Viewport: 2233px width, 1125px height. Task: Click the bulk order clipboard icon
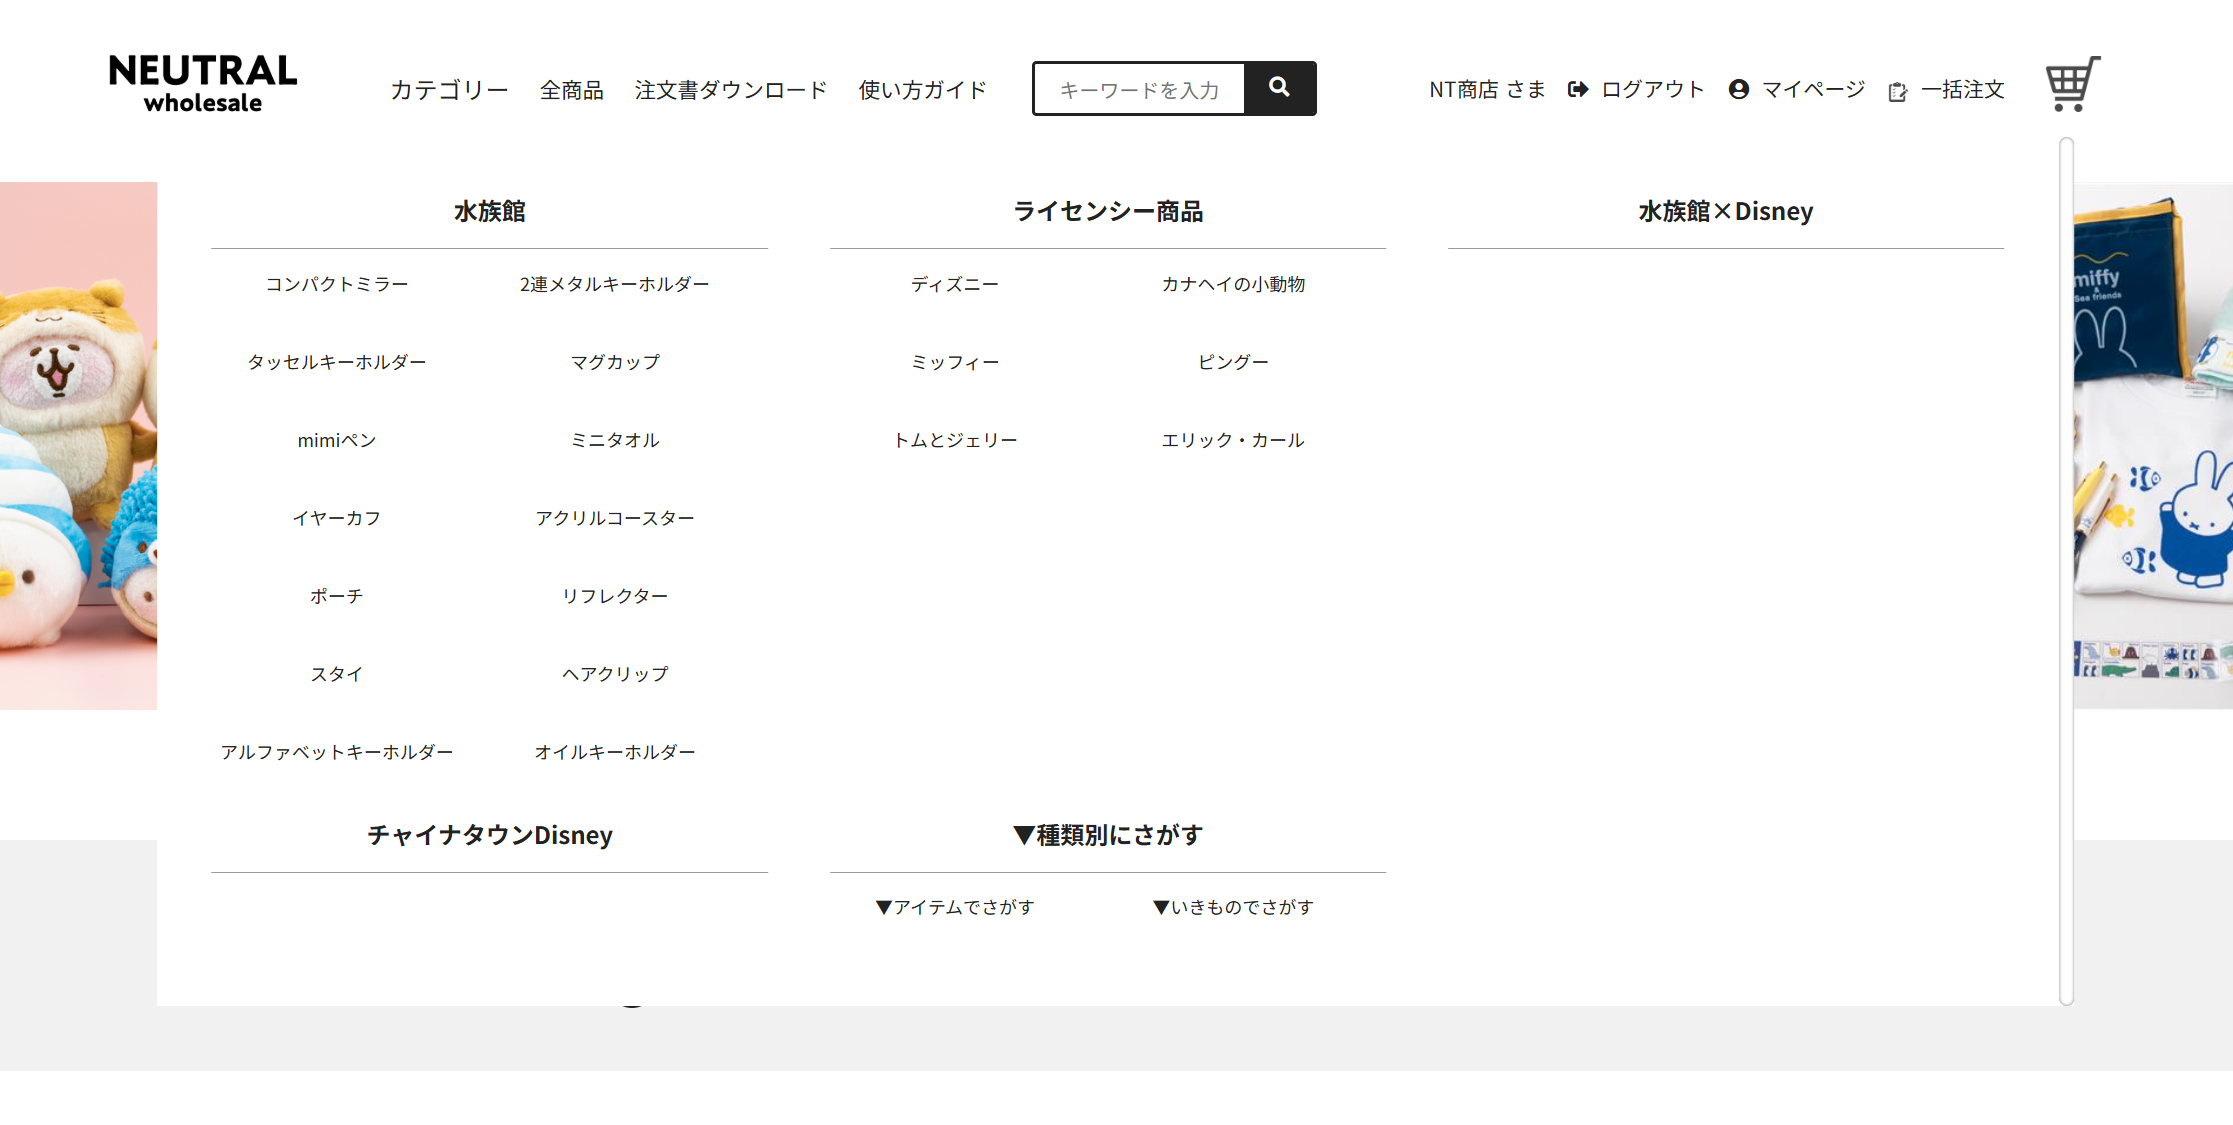pyautogui.click(x=1897, y=92)
